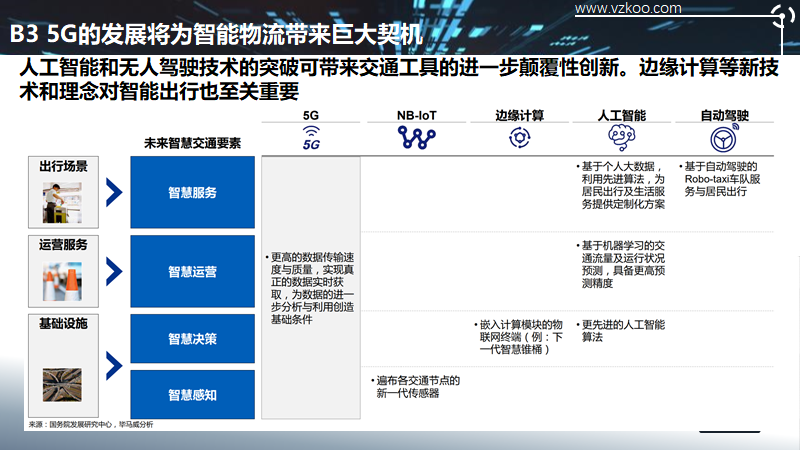Image resolution: width=800 pixels, height=450 pixels.
Task: Click the grey 5G description column
Action: click(311, 288)
